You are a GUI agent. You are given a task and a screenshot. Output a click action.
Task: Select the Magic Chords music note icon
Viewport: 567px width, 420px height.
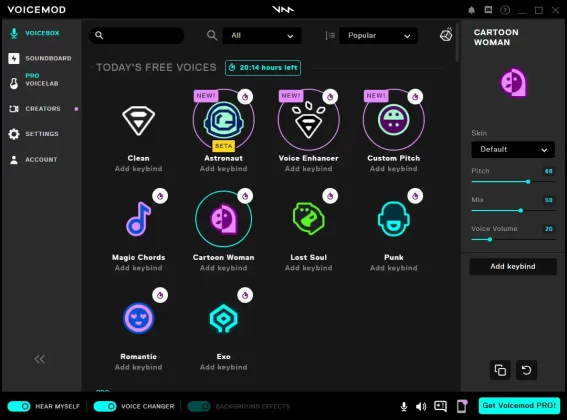(138, 219)
